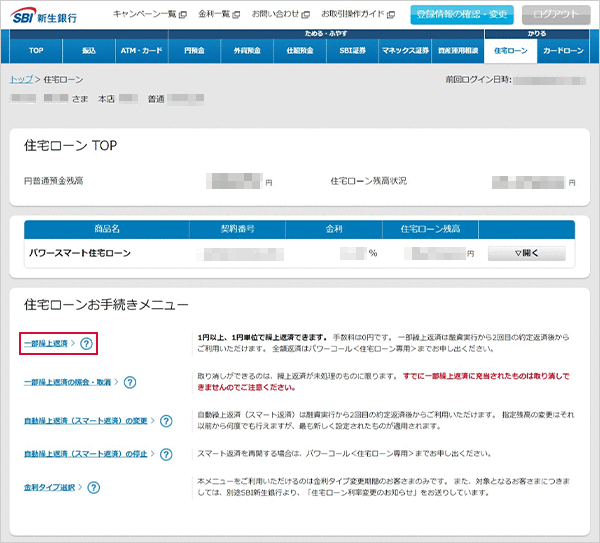Open キャンペーン一覧 in new window
This screenshot has height=543, width=600.
149,15
